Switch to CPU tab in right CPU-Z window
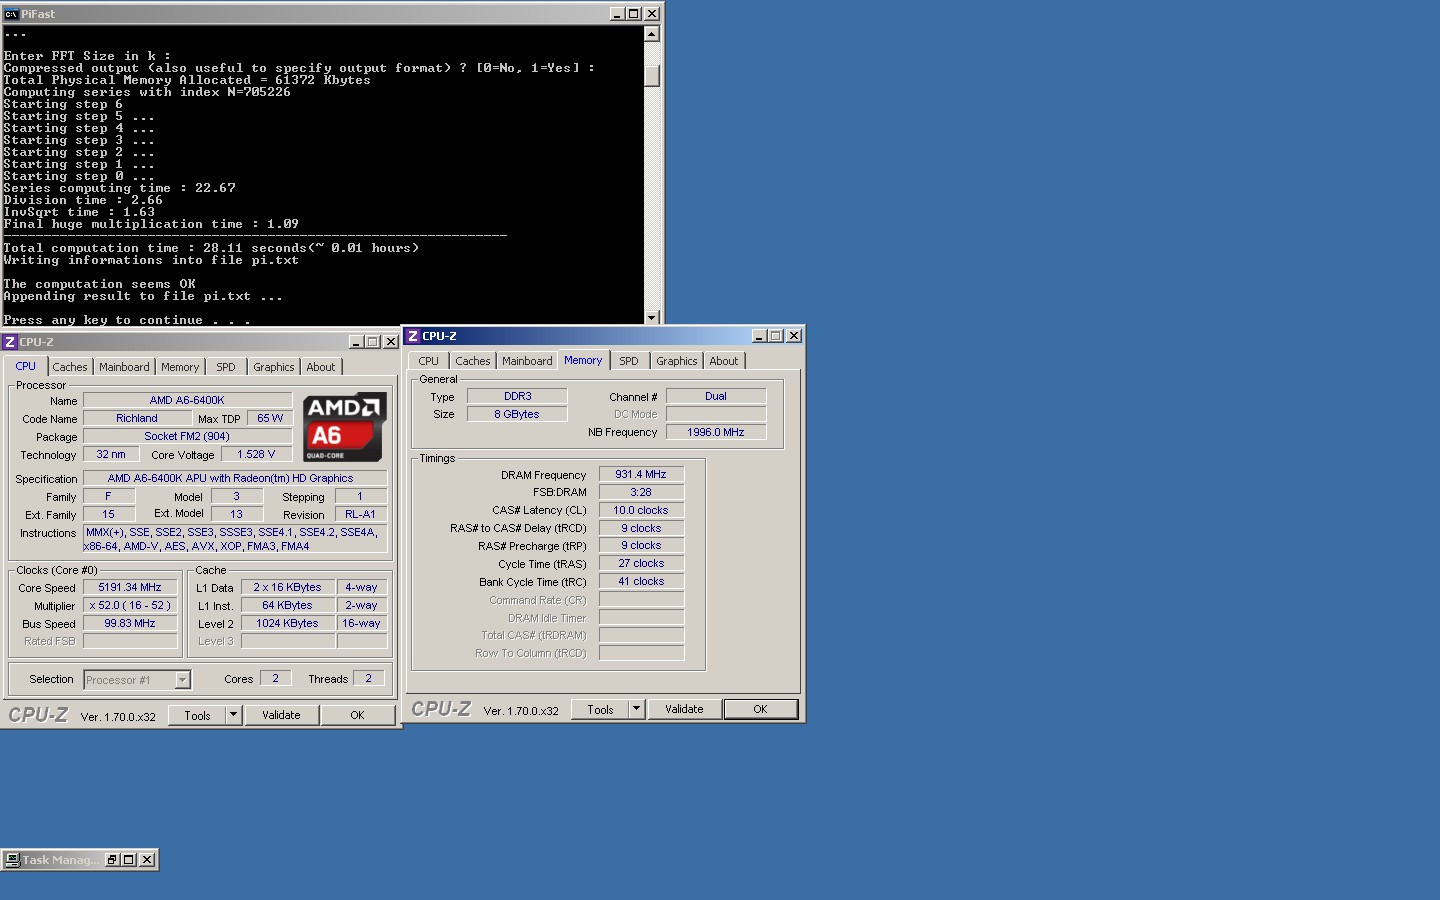 [x=428, y=361]
